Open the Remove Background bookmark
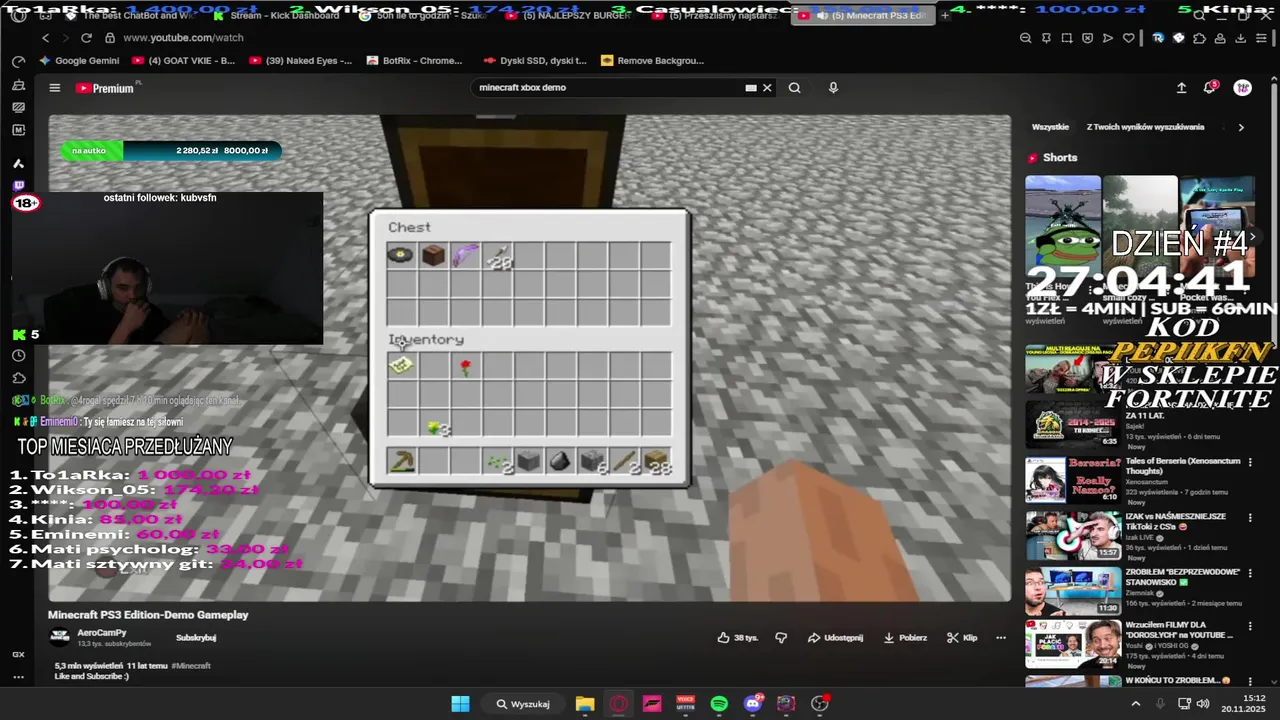 point(653,60)
